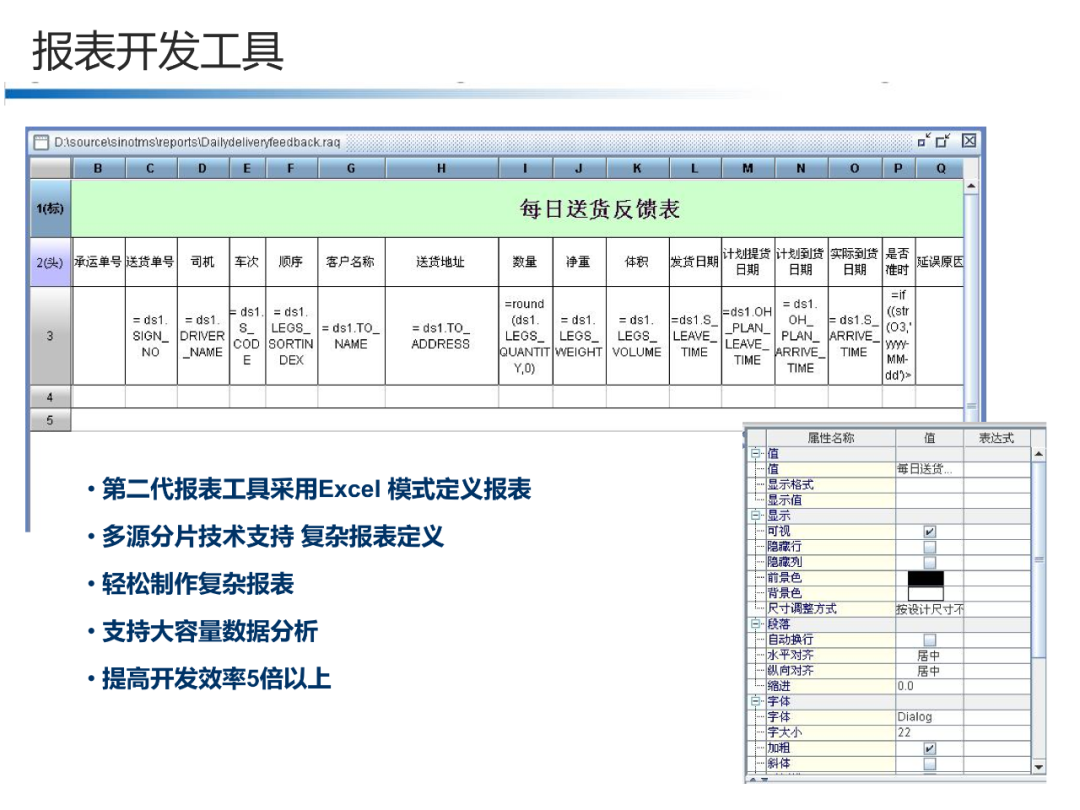Image resolution: width=1080 pixels, height=810 pixels.
Task: Select row header 2(头)
Action: [x=50, y=262]
